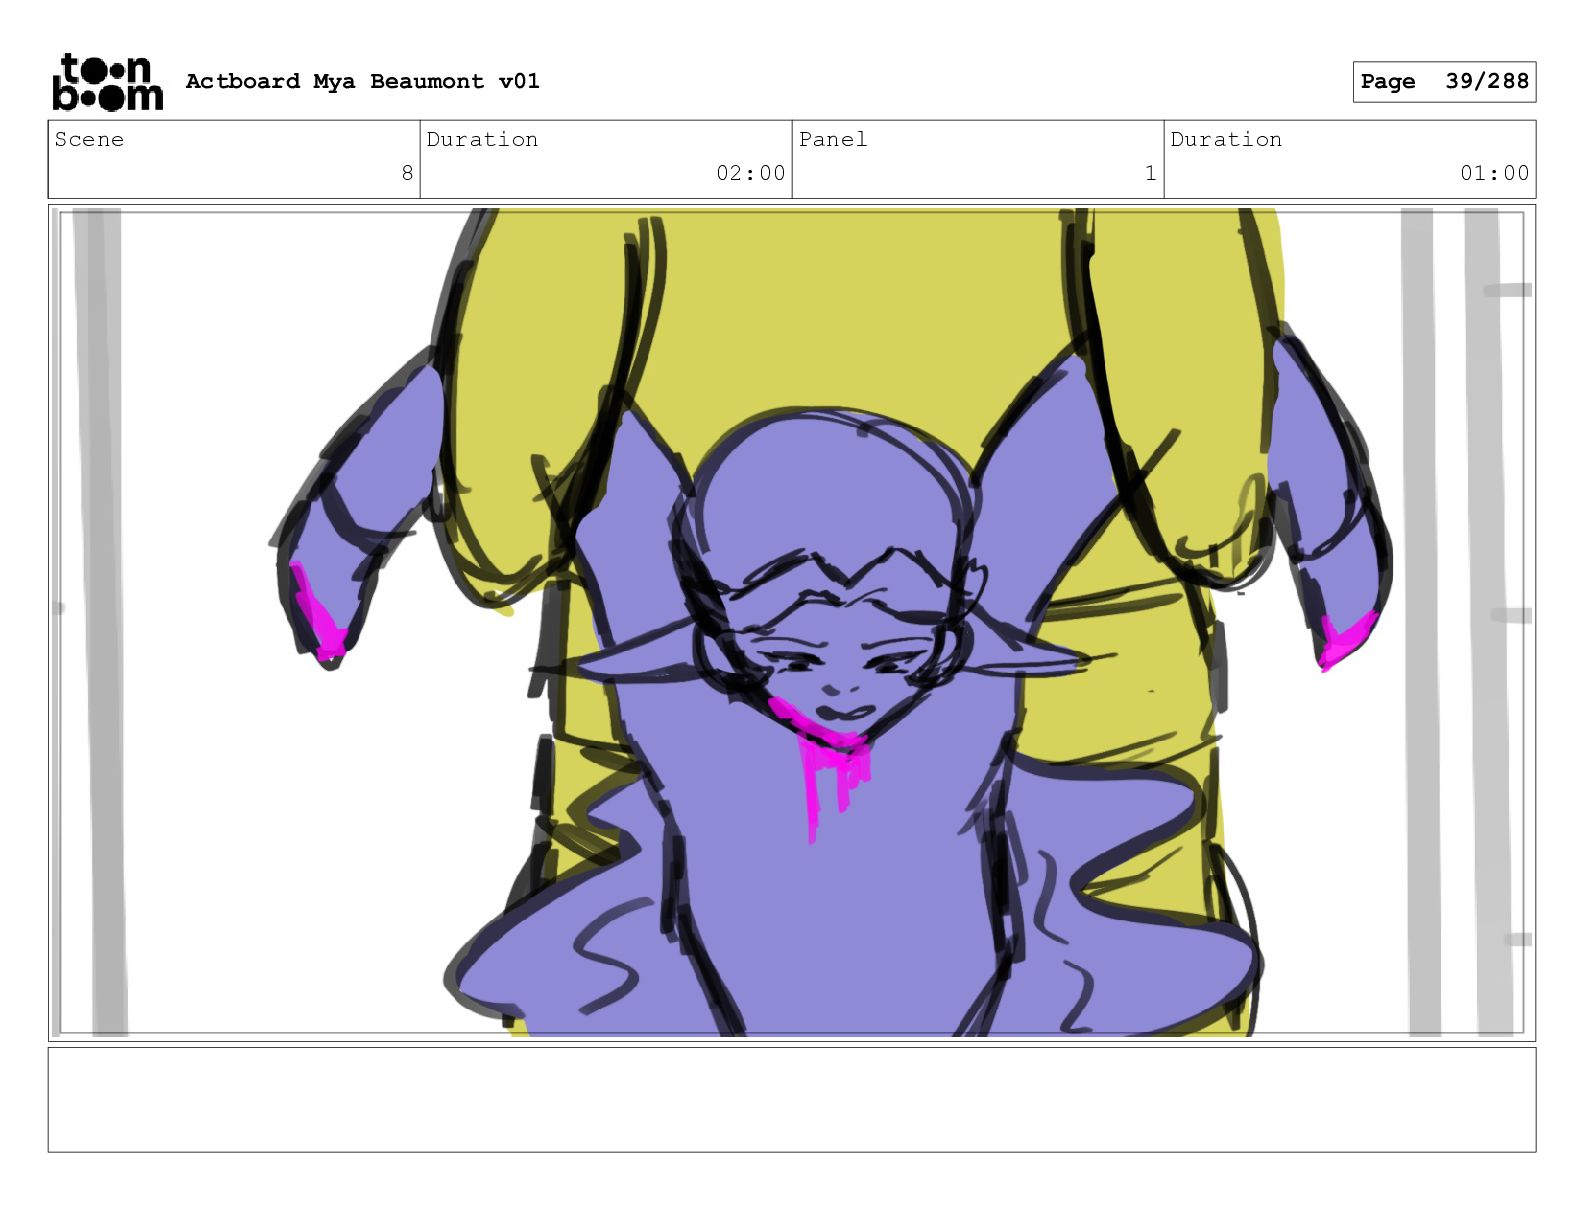Screen dimensions: 1584x1224
Task: Click the empty notes box below the panel
Action: [792, 1100]
